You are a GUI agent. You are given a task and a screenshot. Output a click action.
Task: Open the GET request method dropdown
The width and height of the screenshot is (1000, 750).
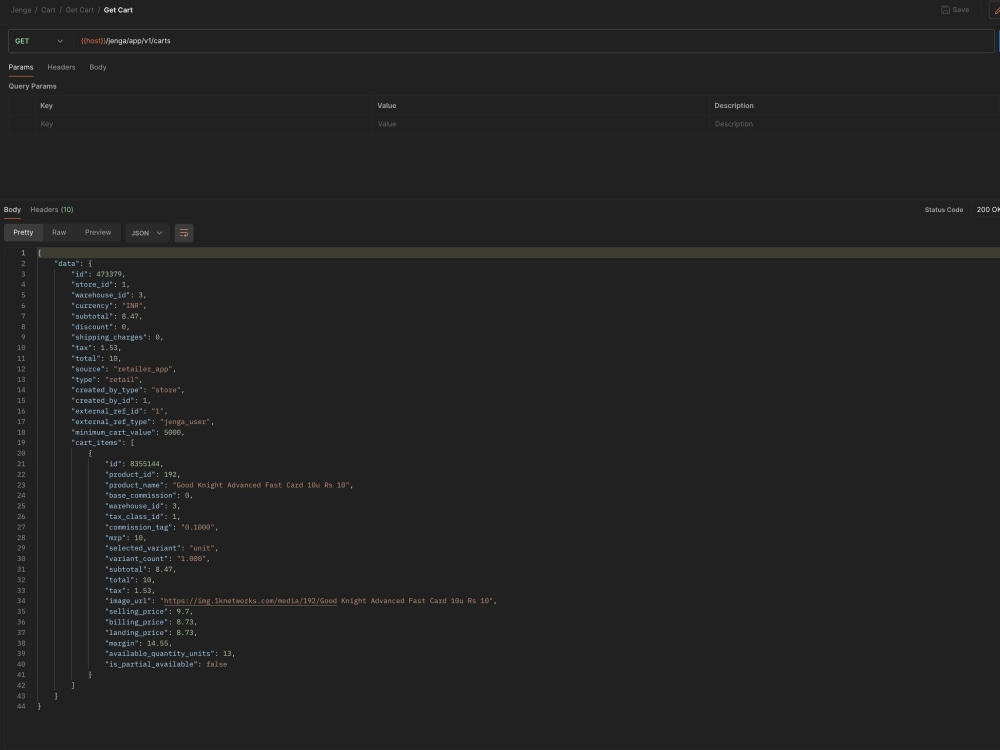(x=40, y=41)
